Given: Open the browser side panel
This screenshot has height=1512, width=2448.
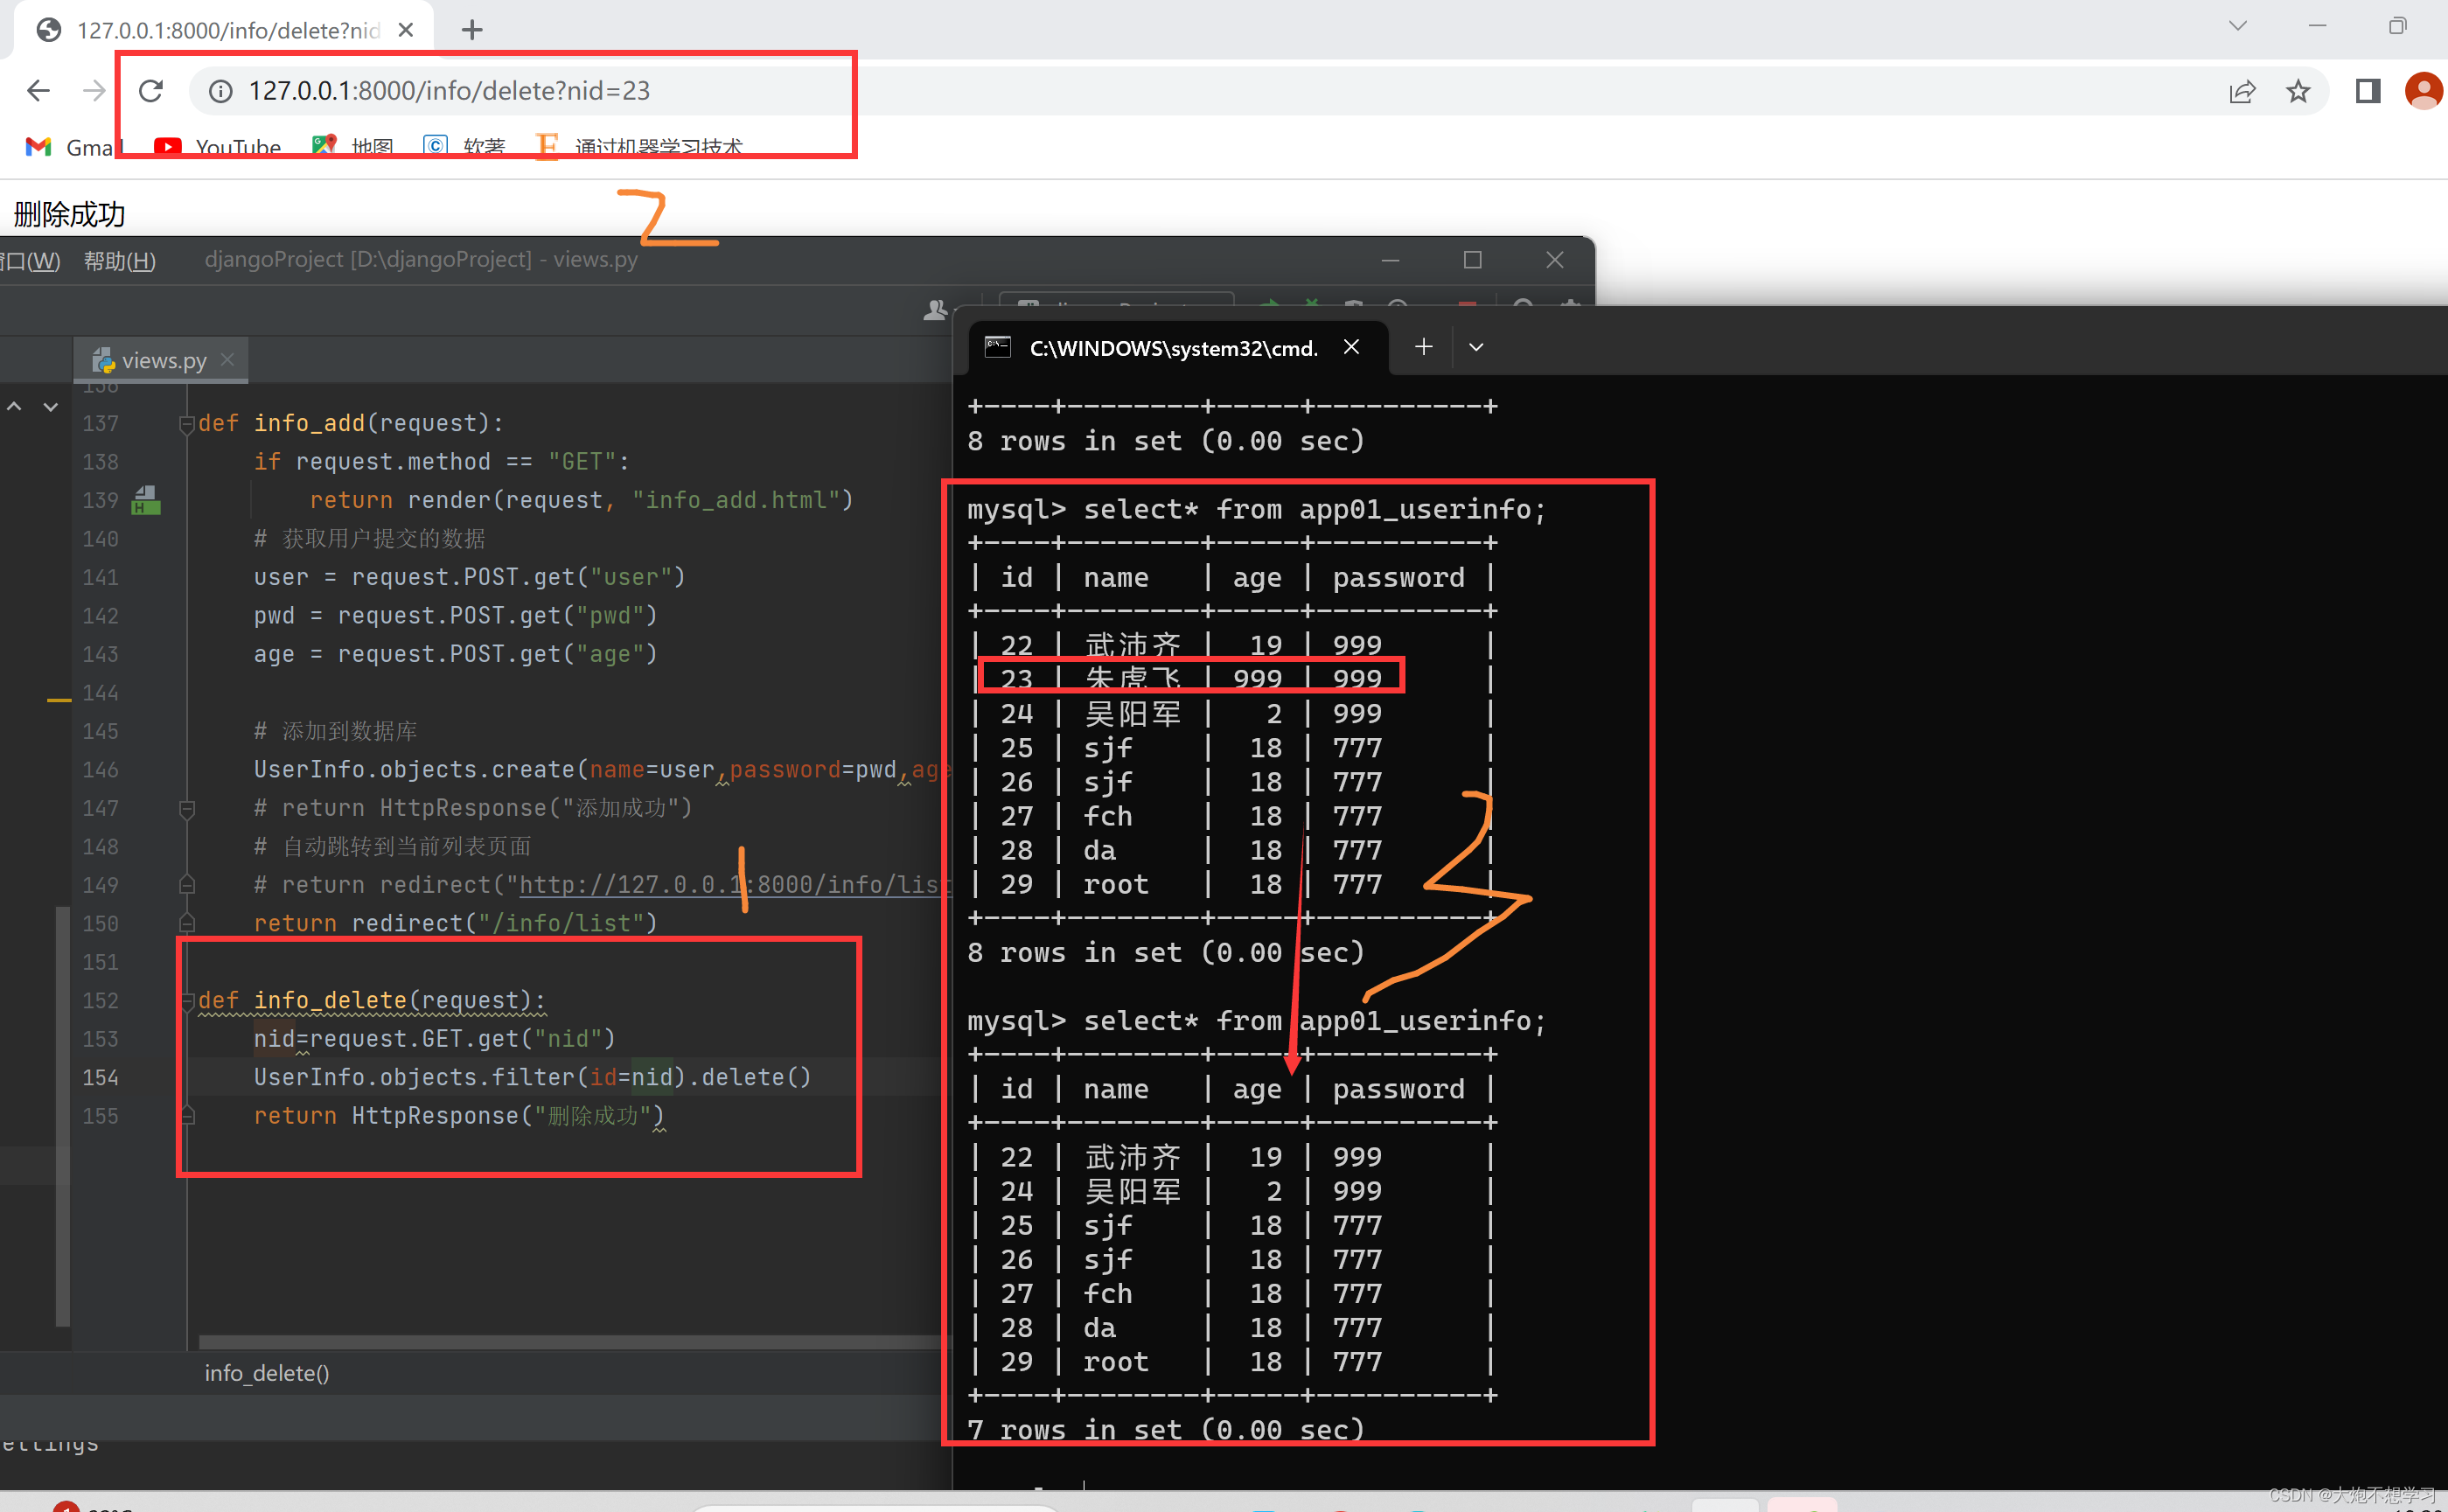Looking at the screenshot, I should click(x=2367, y=91).
